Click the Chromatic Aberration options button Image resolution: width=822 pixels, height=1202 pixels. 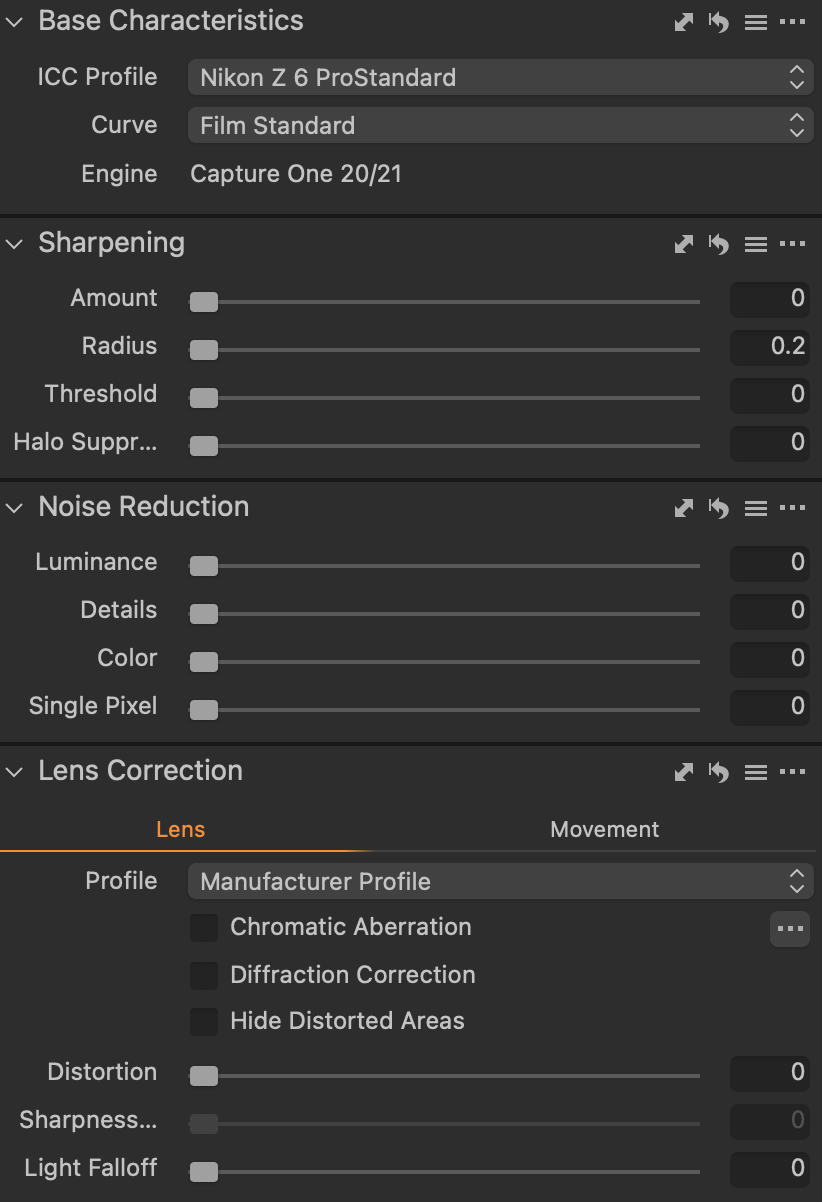790,929
